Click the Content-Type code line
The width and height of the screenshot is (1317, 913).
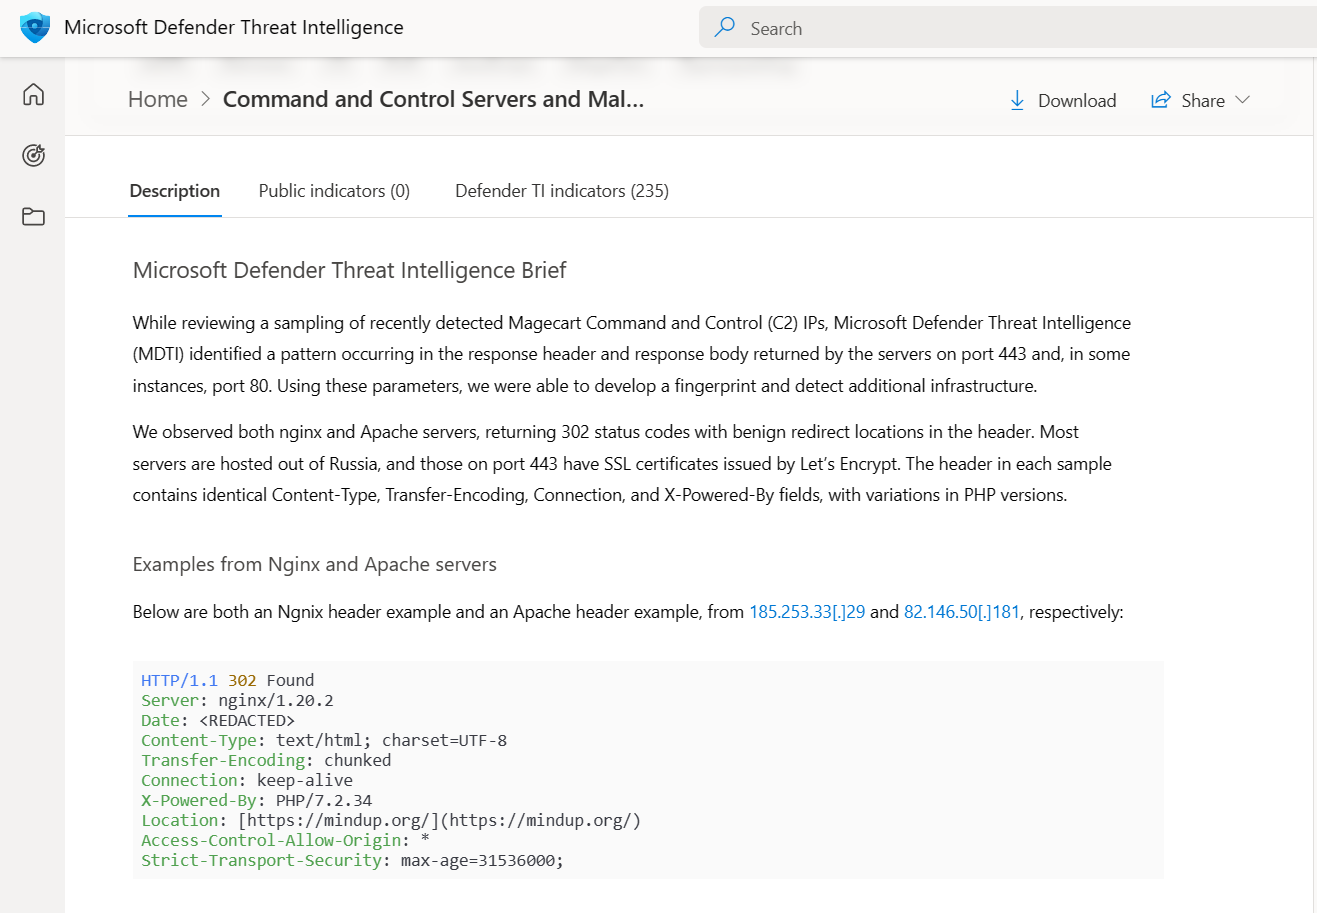[324, 740]
